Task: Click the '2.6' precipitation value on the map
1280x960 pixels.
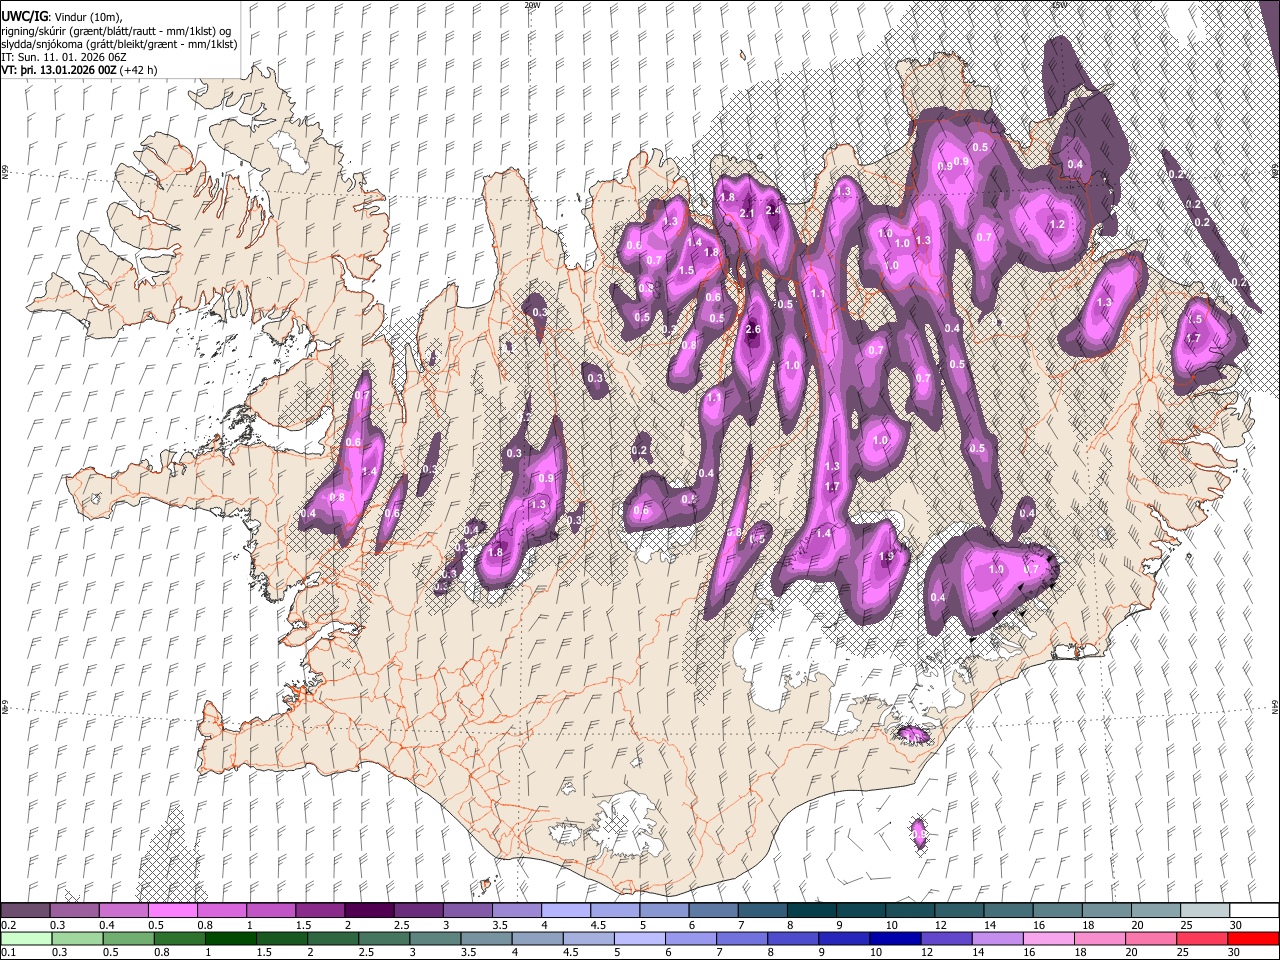Action: pos(753,330)
